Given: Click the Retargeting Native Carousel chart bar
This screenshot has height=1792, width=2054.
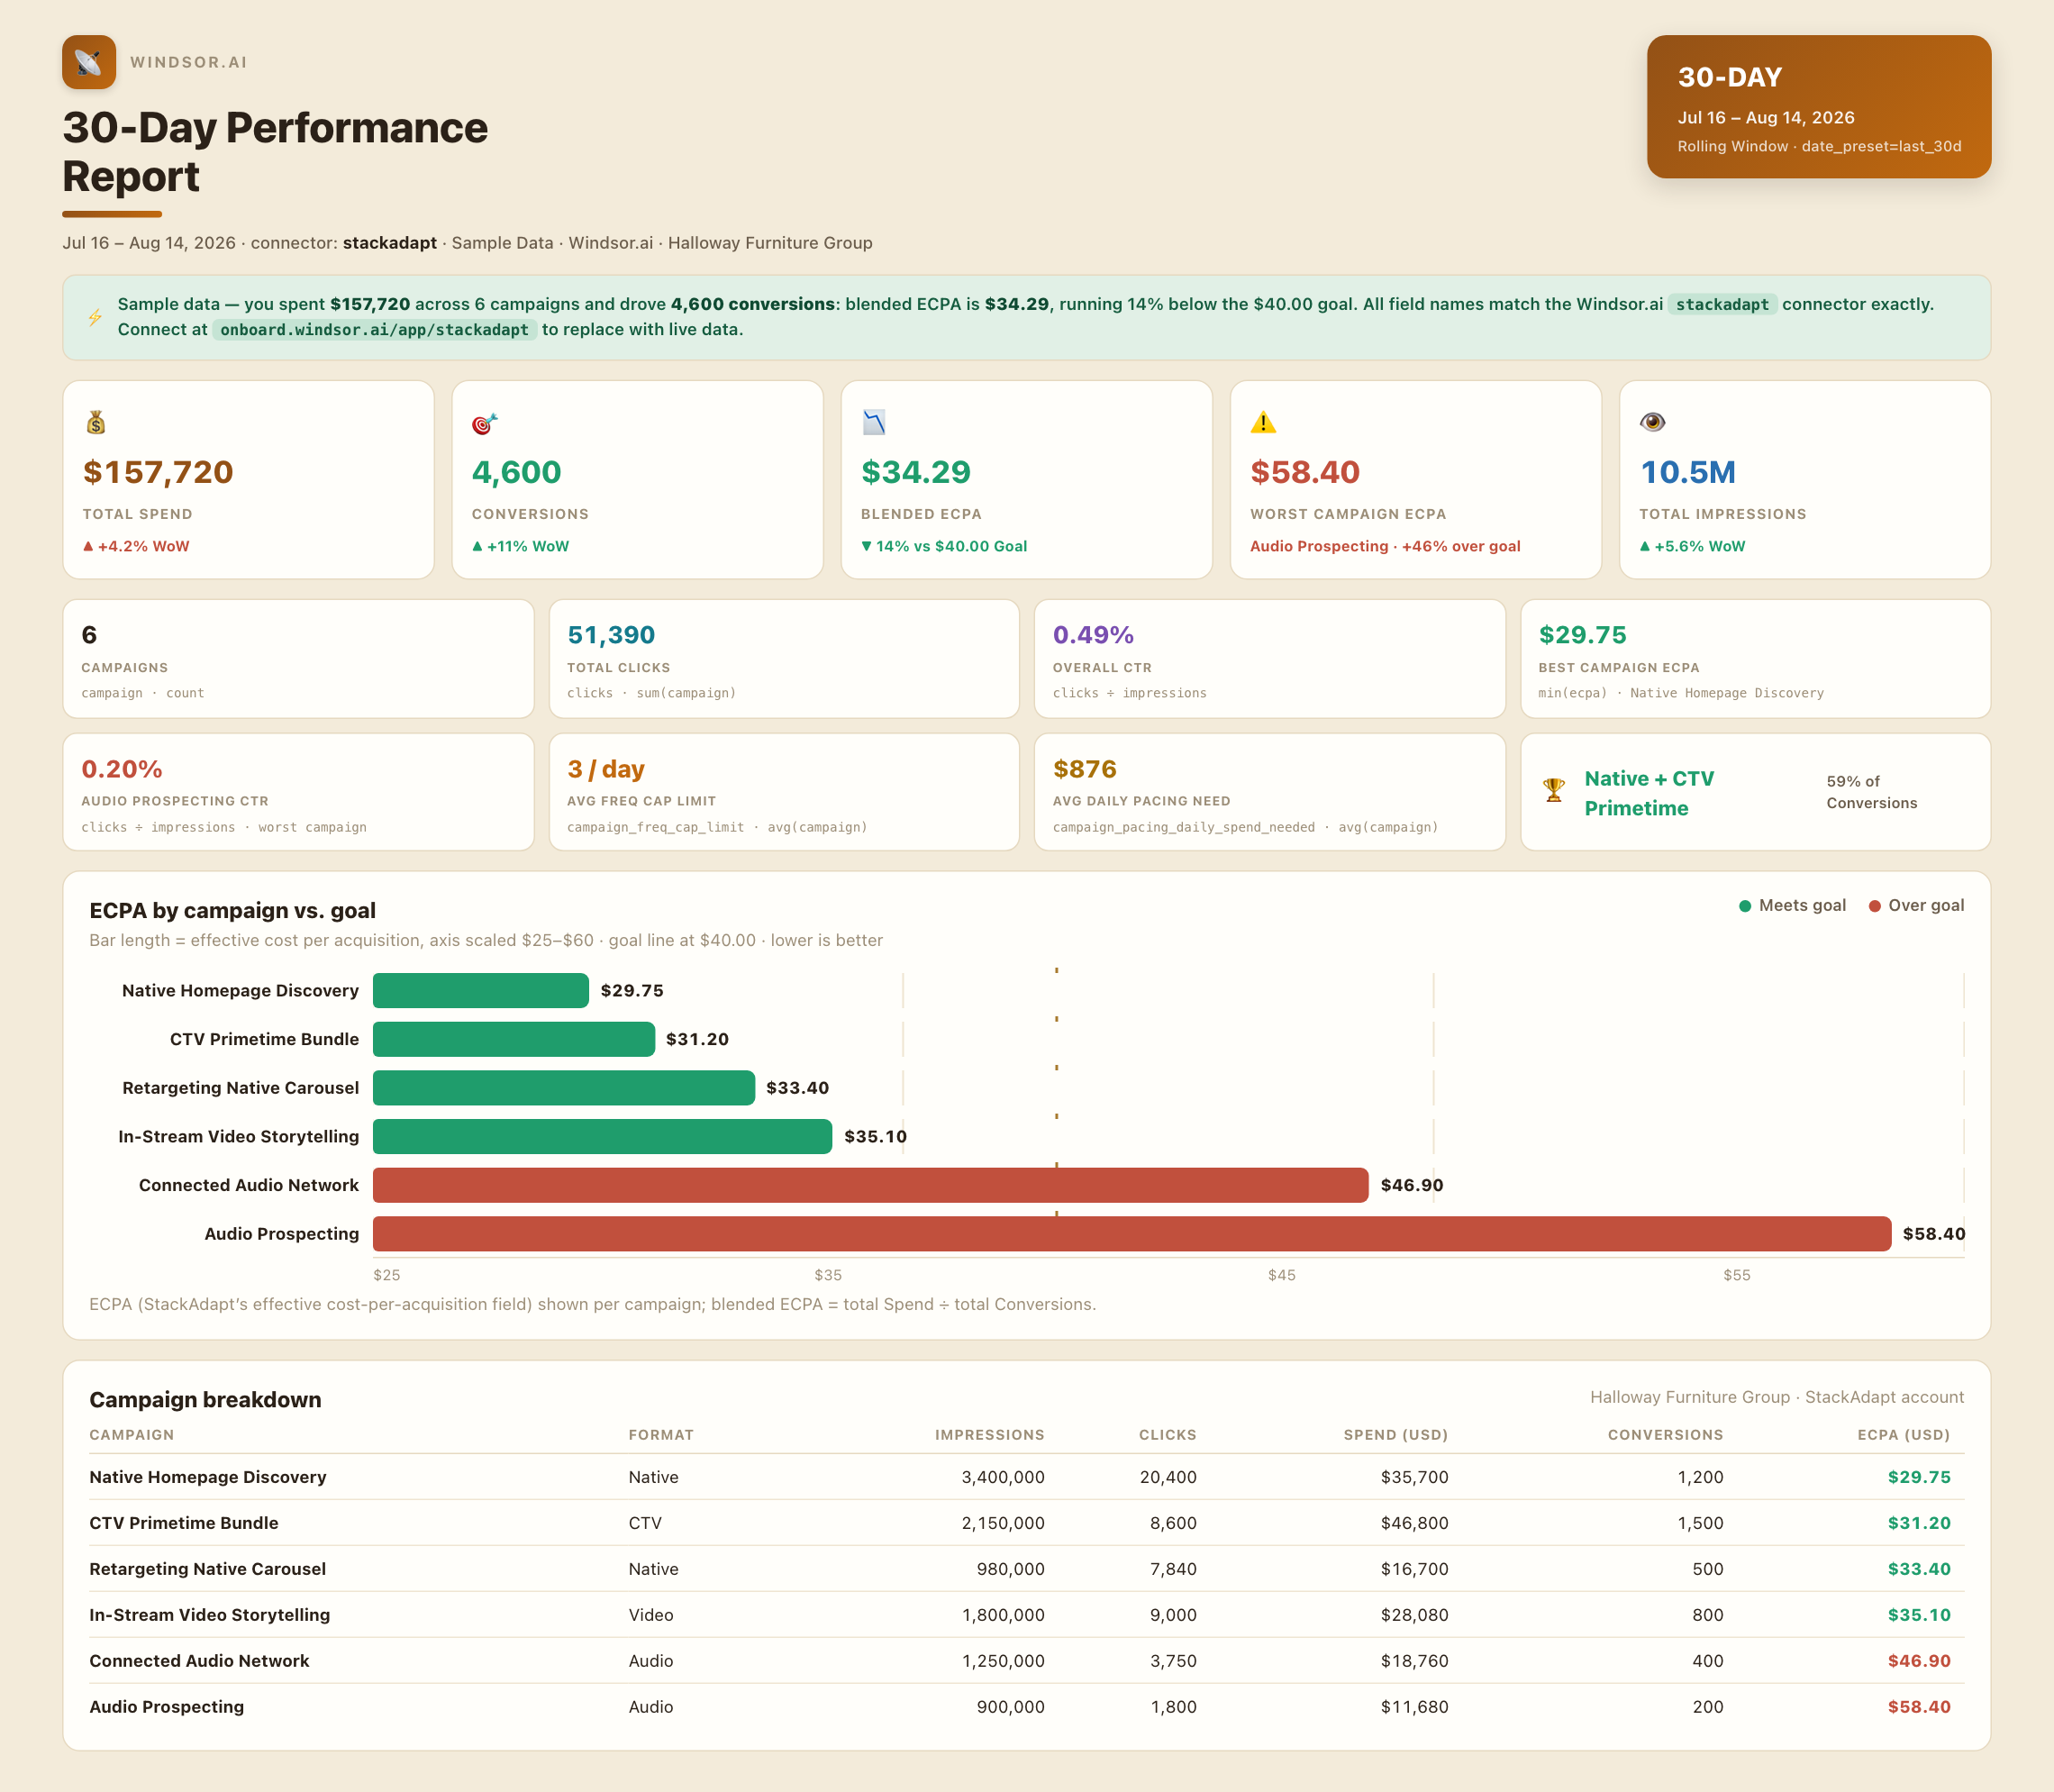Looking at the screenshot, I should 564,1088.
